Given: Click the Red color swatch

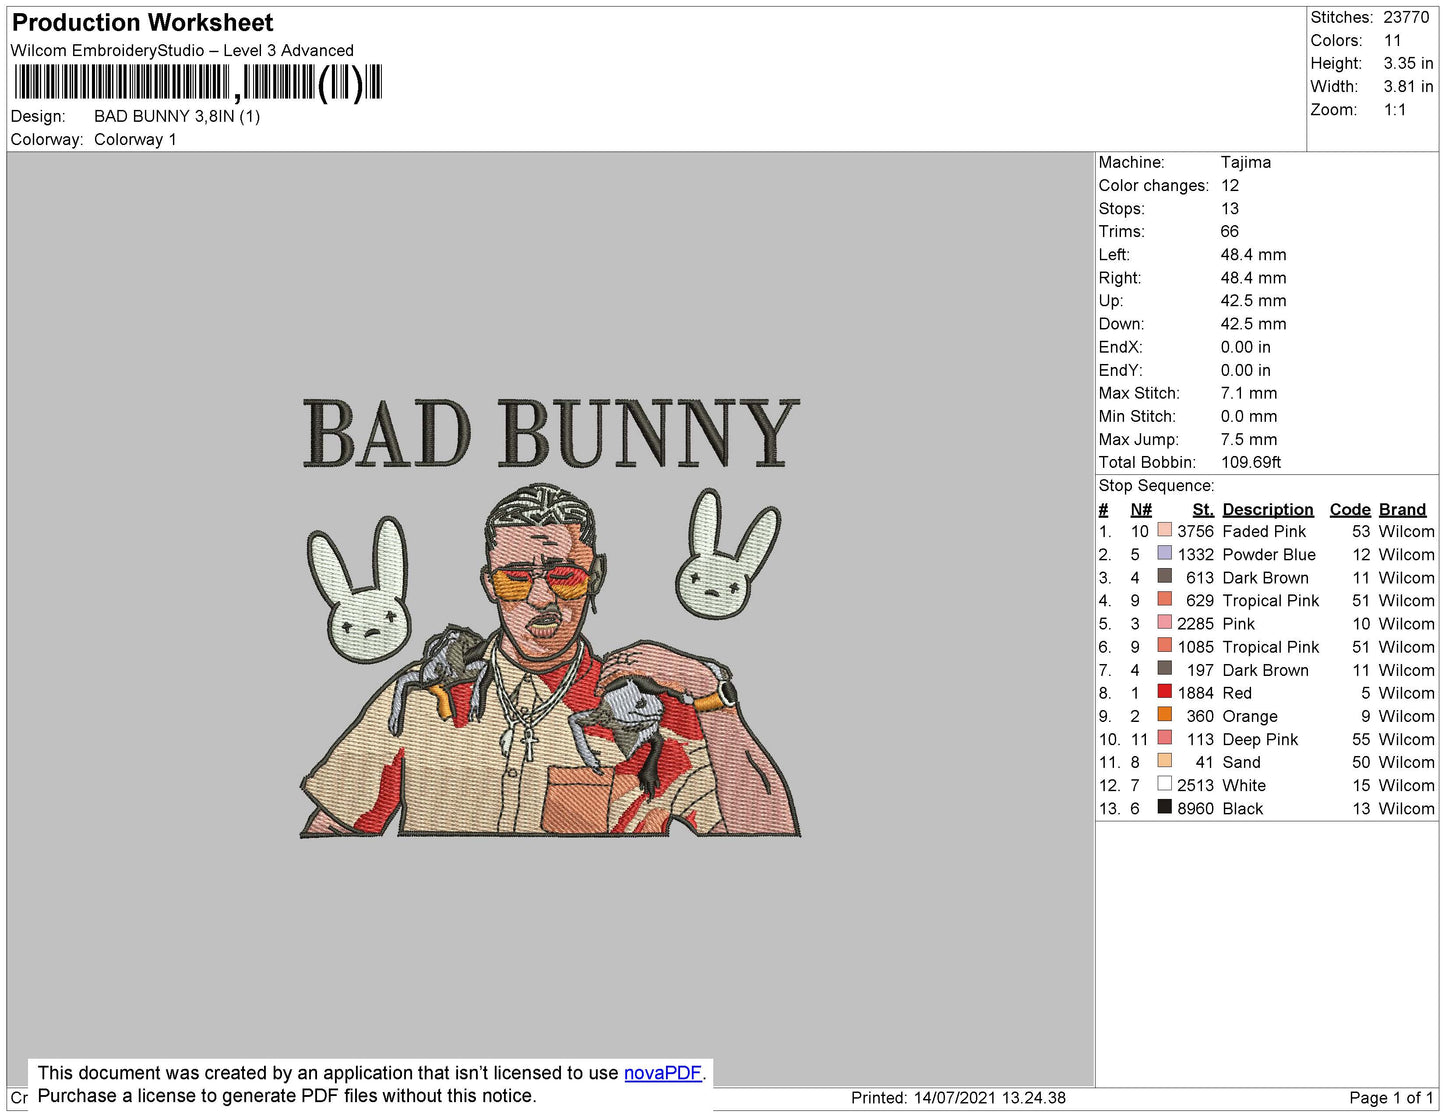Looking at the screenshot, I should coord(1164,691).
